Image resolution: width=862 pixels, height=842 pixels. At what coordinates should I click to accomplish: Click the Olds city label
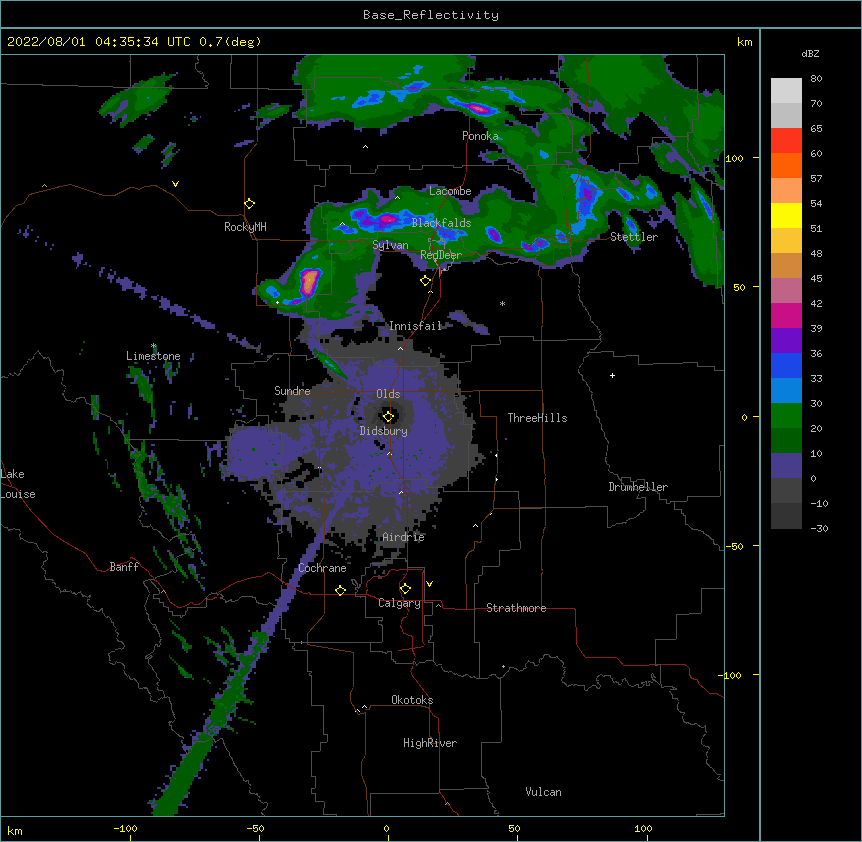[388, 394]
